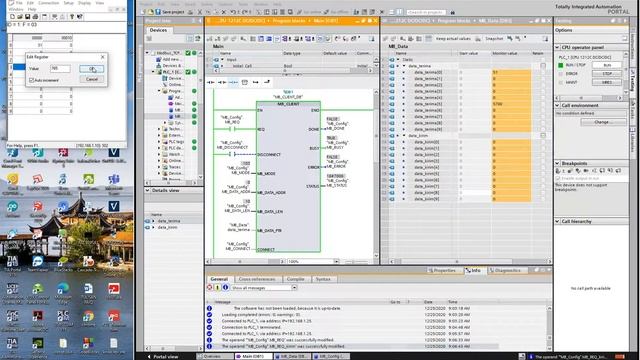
Task: Click Save project in TIA Portal toolbar
Action: 170,12
